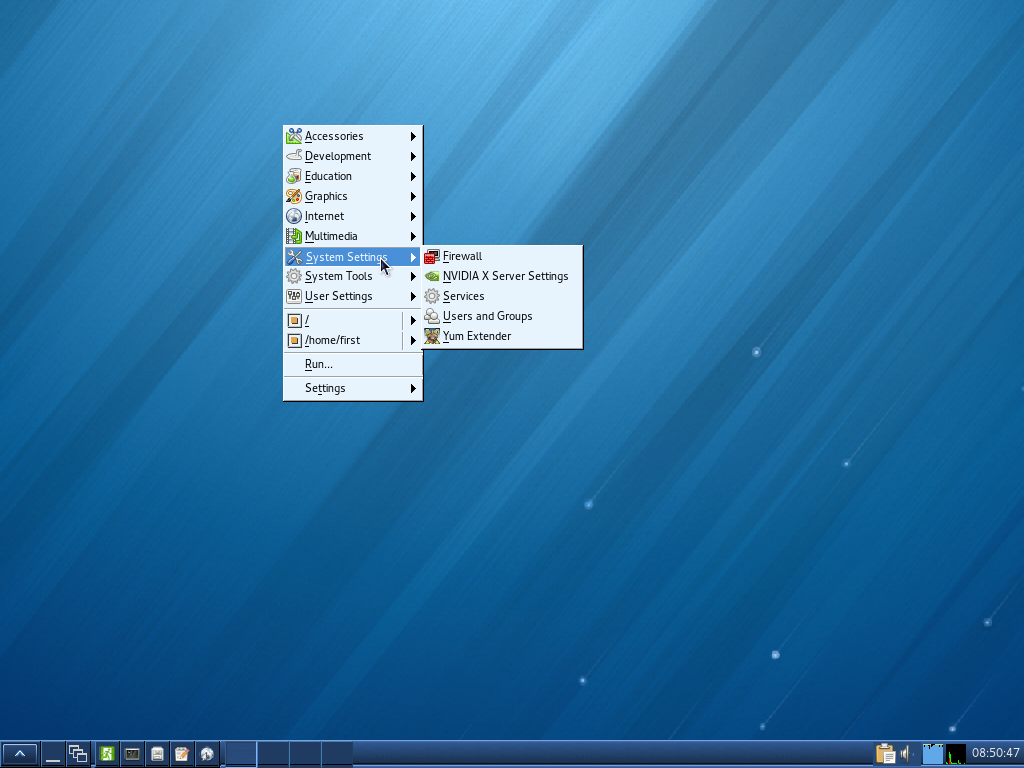
Task: Open Users and Groups
Action: (502, 316)
